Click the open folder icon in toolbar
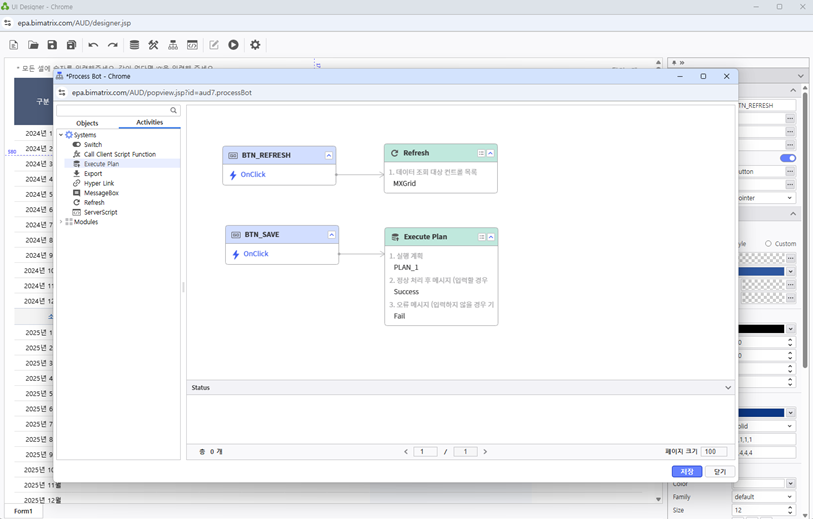The image size is (813, 519). coord(33,45)
